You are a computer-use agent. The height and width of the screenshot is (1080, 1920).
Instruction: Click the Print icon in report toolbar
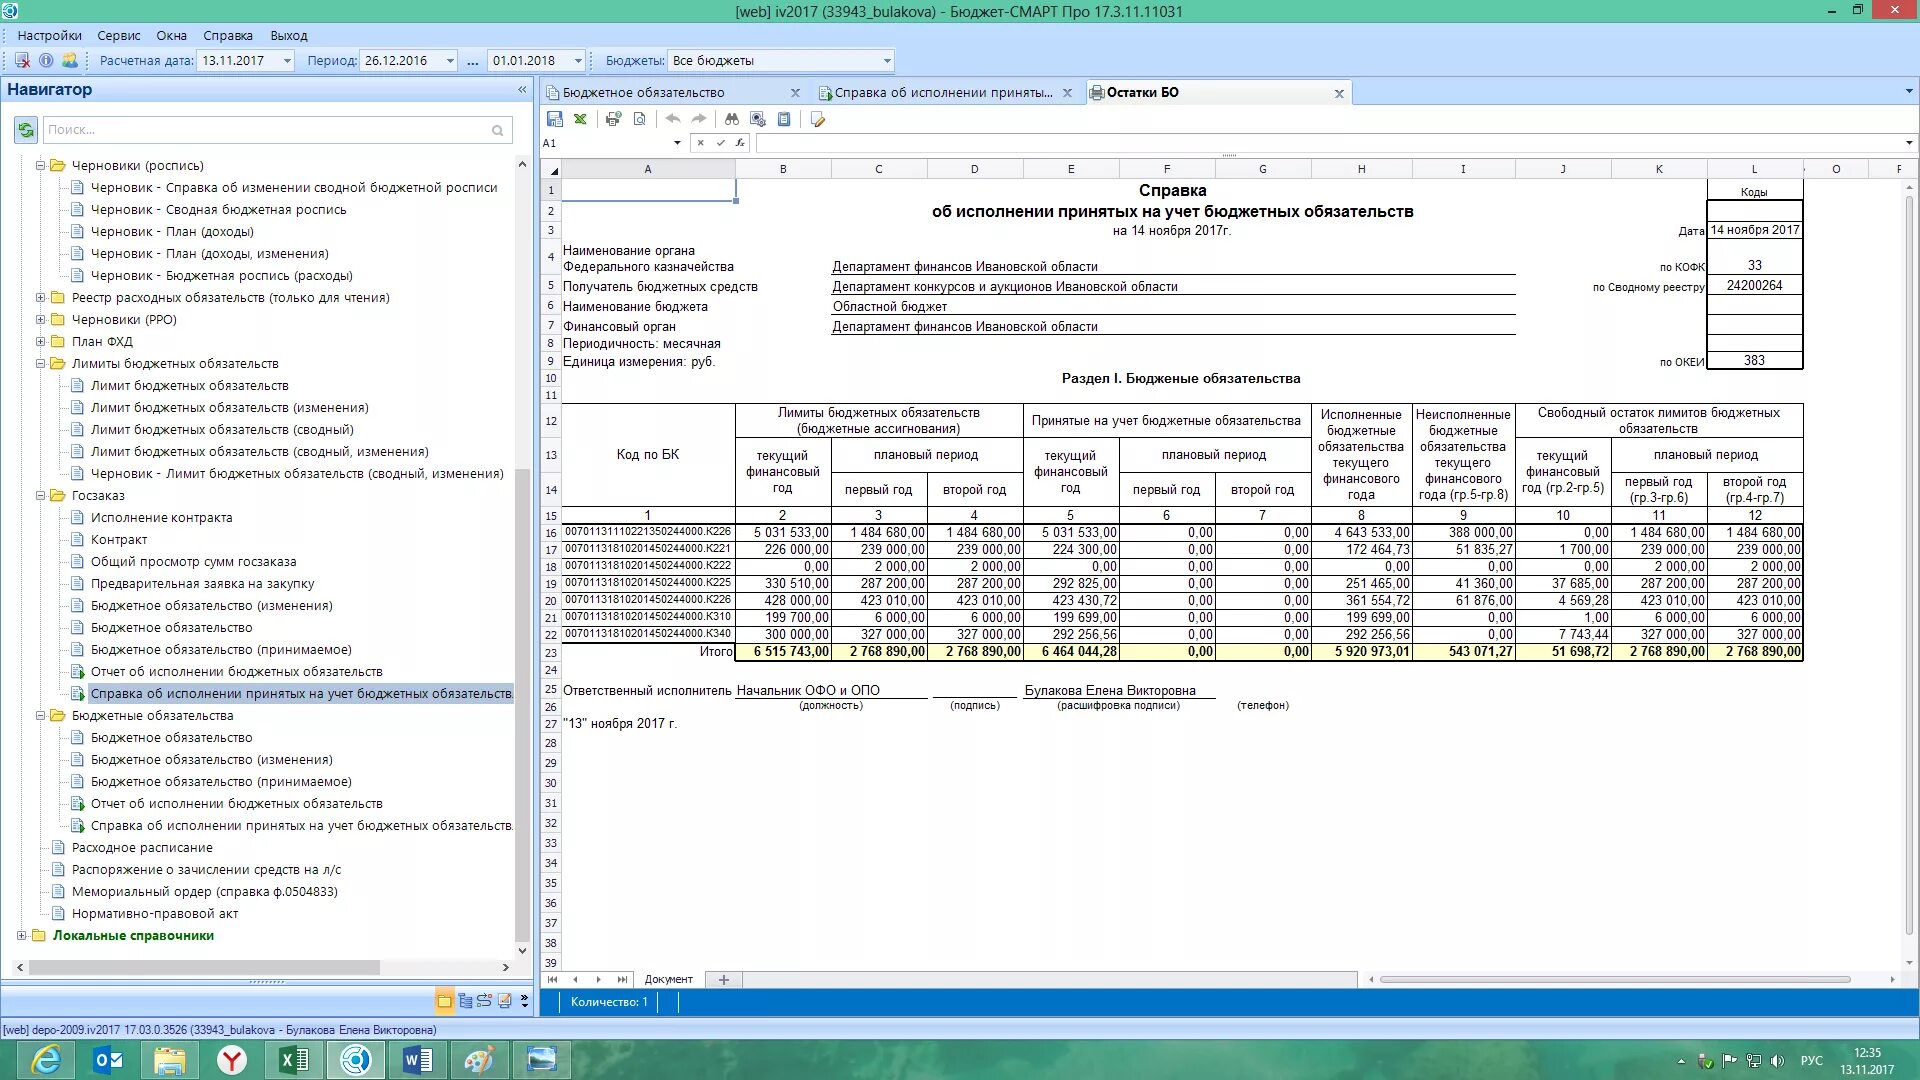point(613,119)
